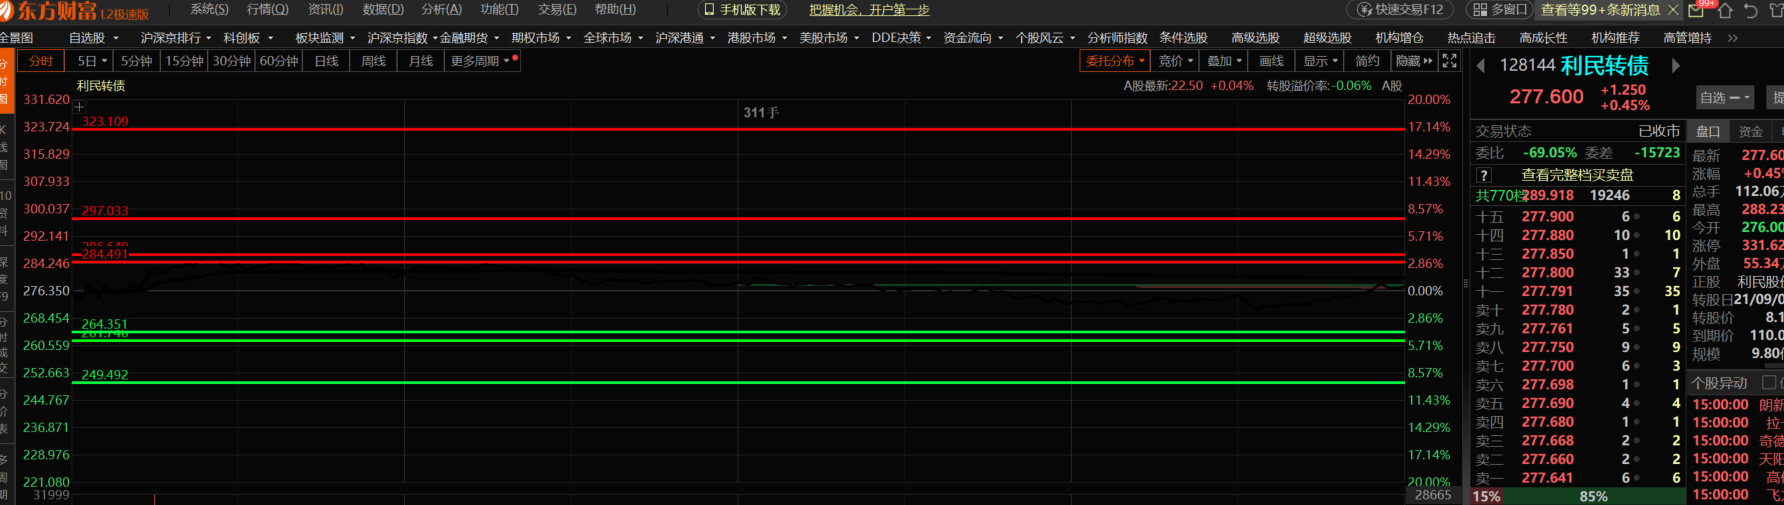This screenshot has height=505, width=1784.
Task: Switch to the 30分钟 chart
Action: click(x=232, y=61)
